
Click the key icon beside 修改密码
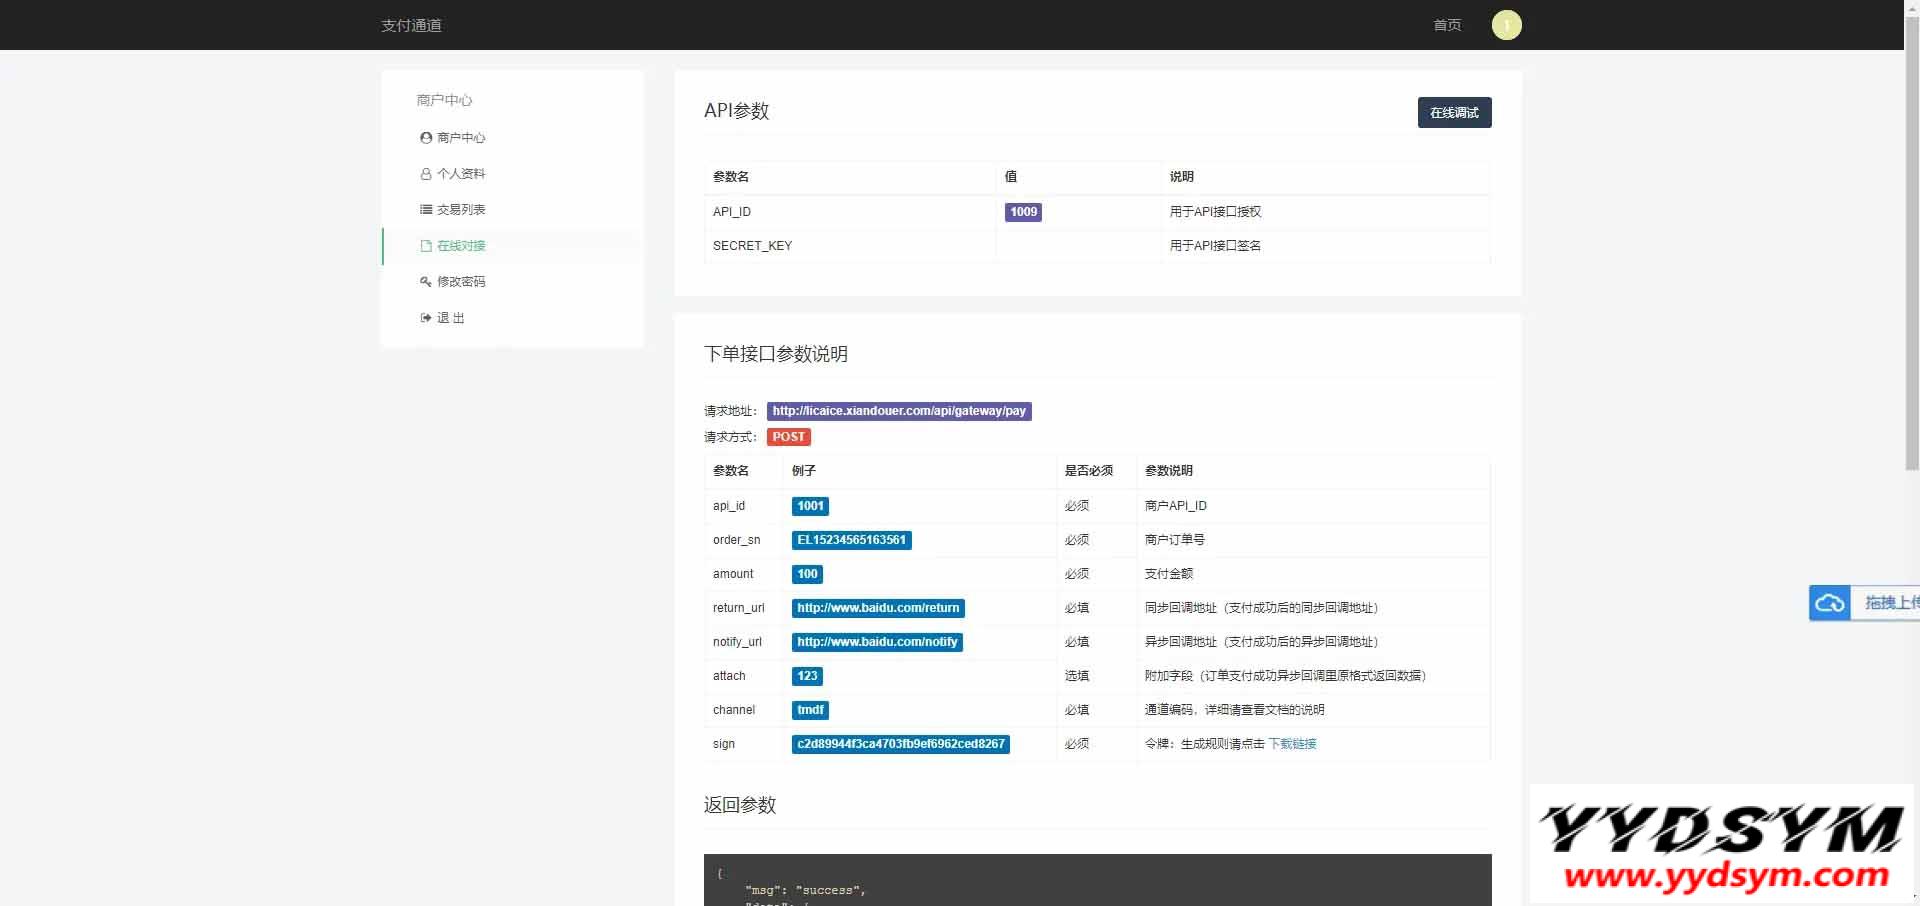point(426,282)
